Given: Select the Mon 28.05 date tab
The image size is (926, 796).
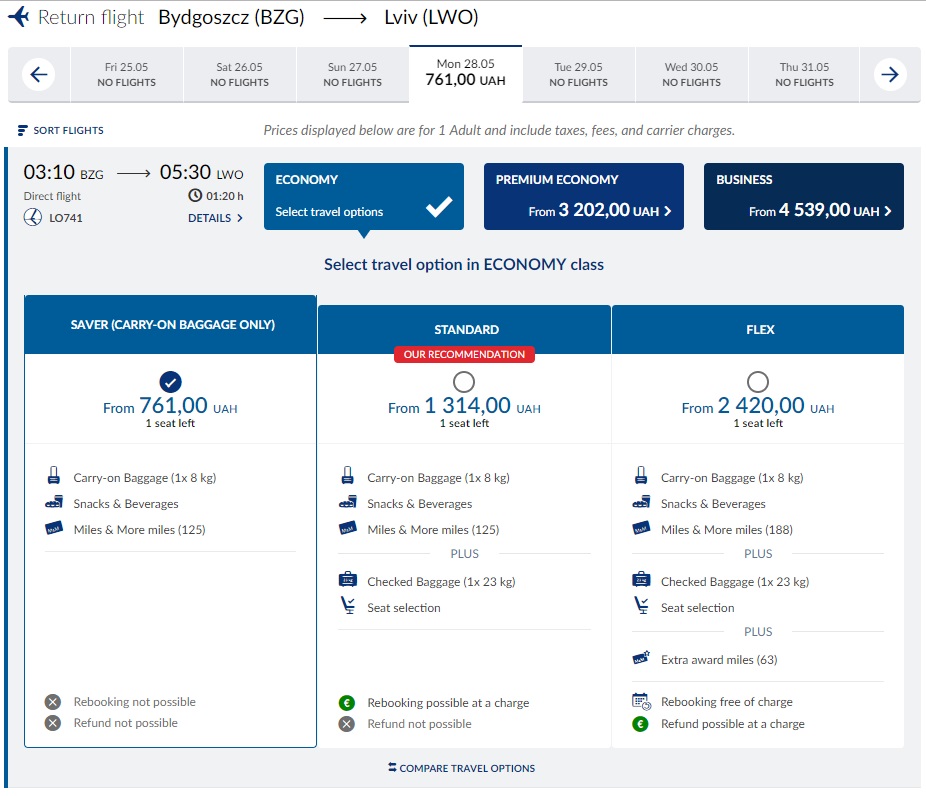Looking at the screenshot, I should [x=465, y=73].
